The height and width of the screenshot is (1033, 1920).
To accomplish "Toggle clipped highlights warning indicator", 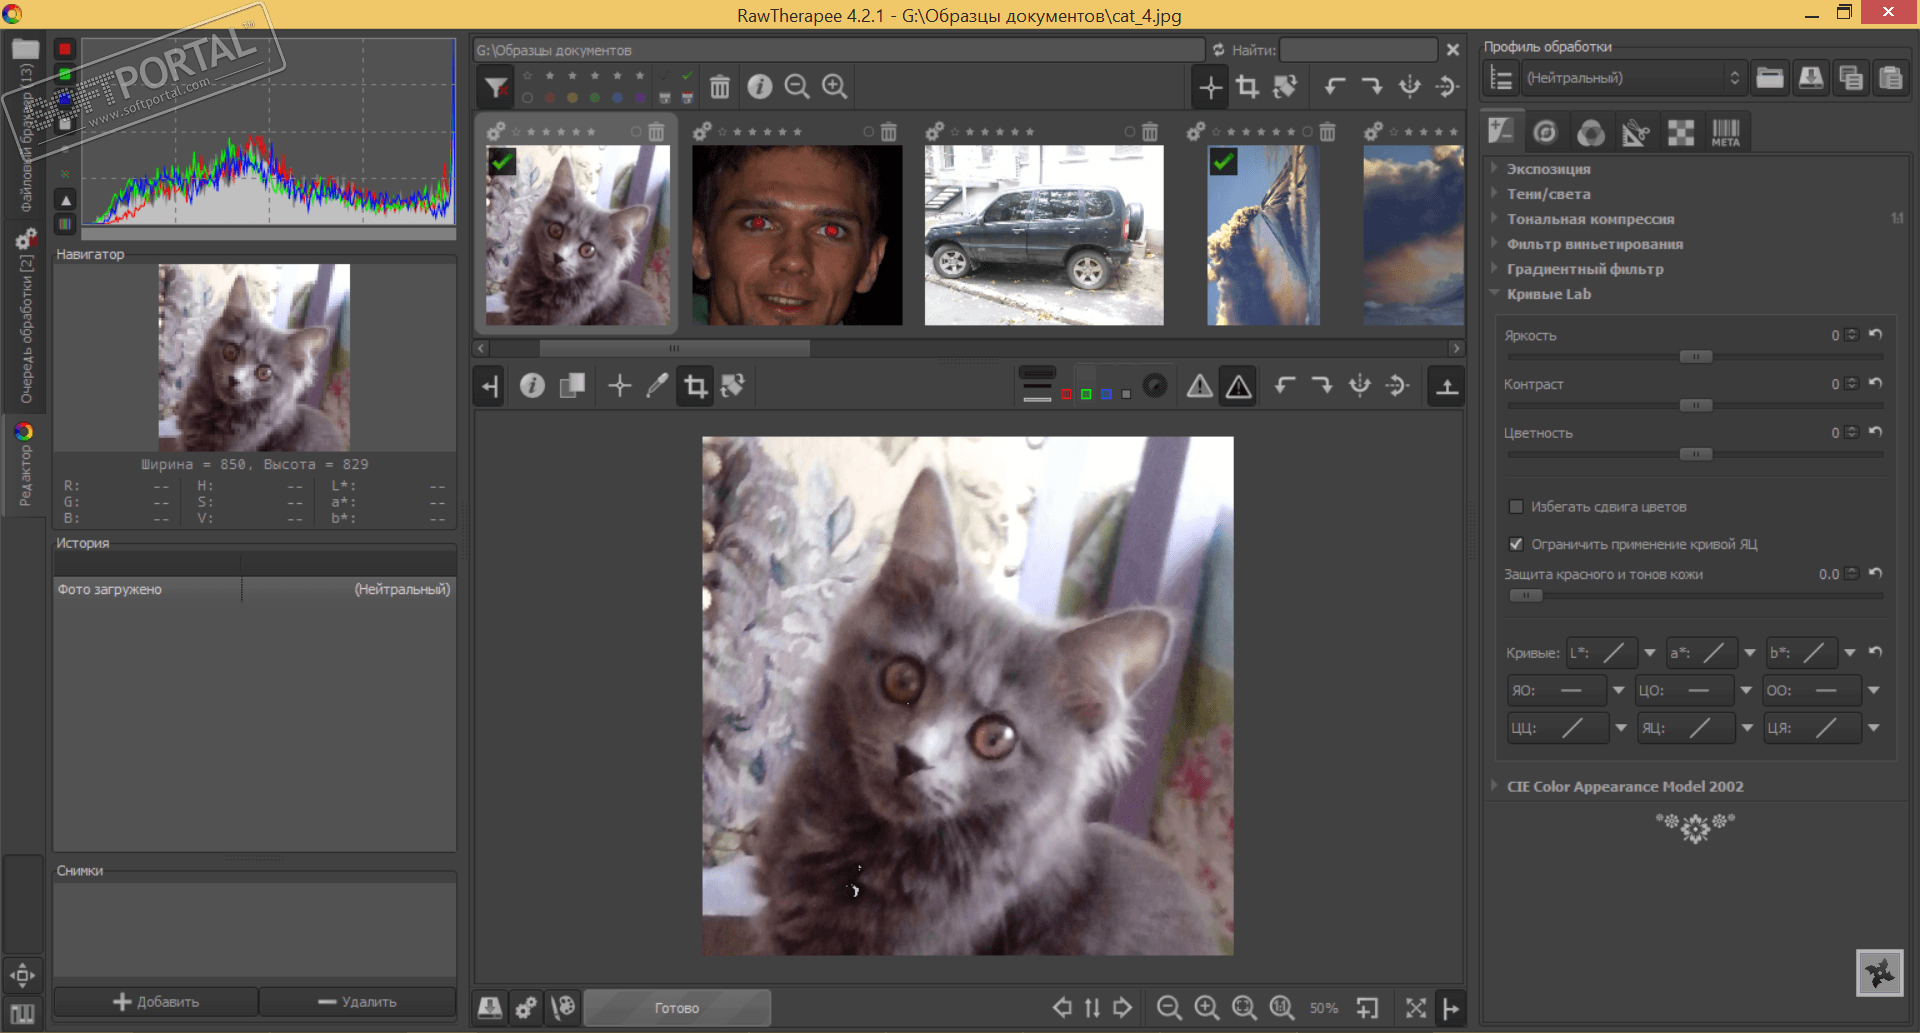I will point(1238,386).
